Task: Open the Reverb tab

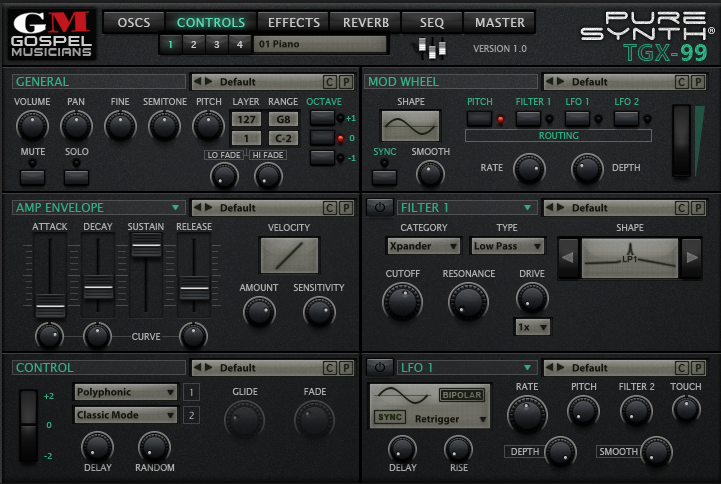Action: [x=366, y=22]
